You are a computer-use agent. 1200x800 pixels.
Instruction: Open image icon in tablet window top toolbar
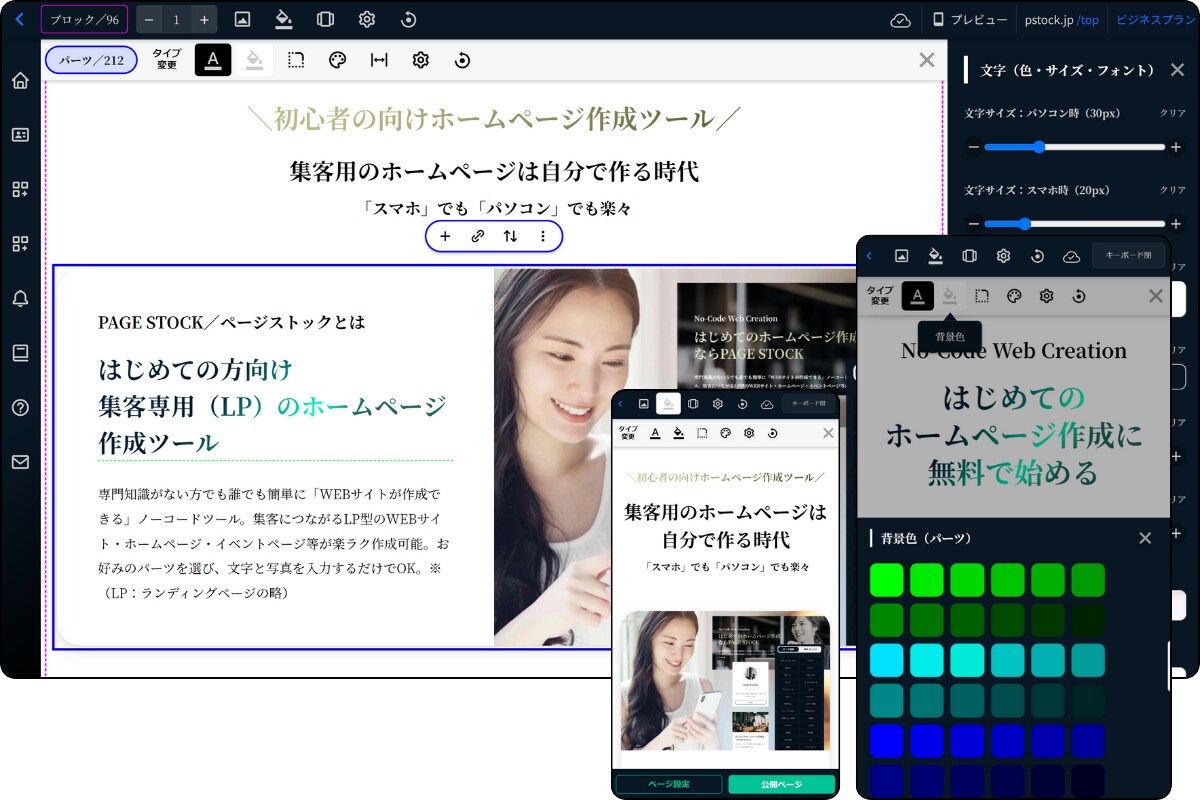click(901, 256)
